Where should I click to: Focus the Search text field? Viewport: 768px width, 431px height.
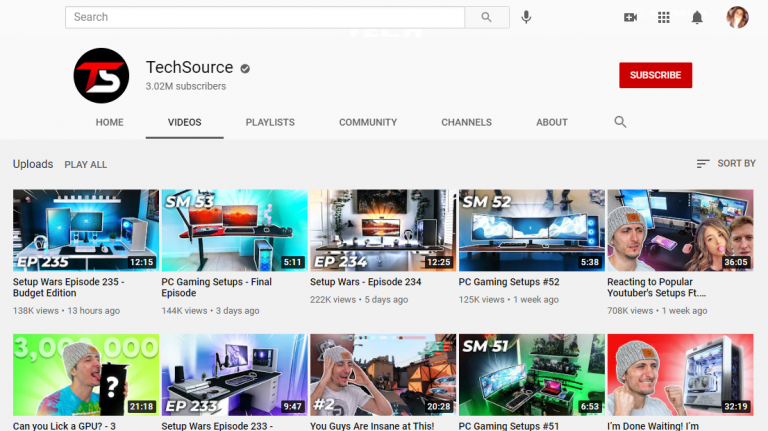[265, 17]
